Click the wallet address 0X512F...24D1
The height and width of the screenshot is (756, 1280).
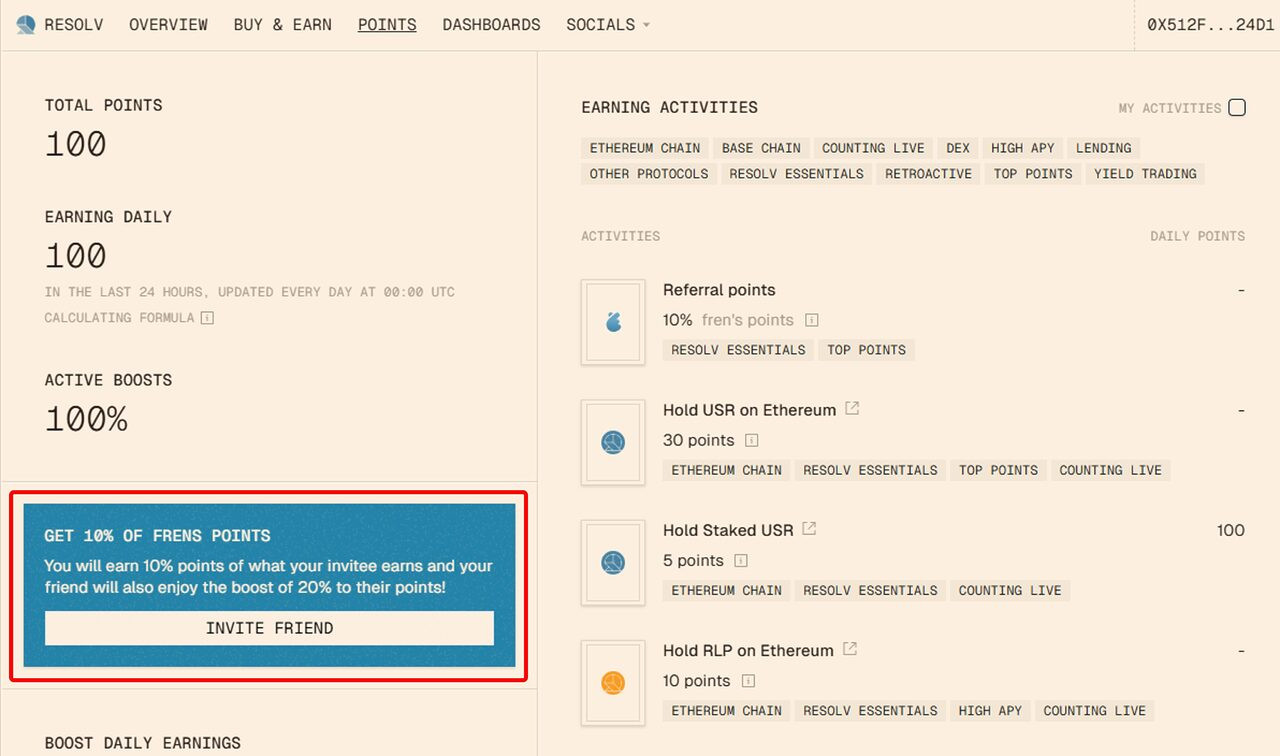(1208, 24)
